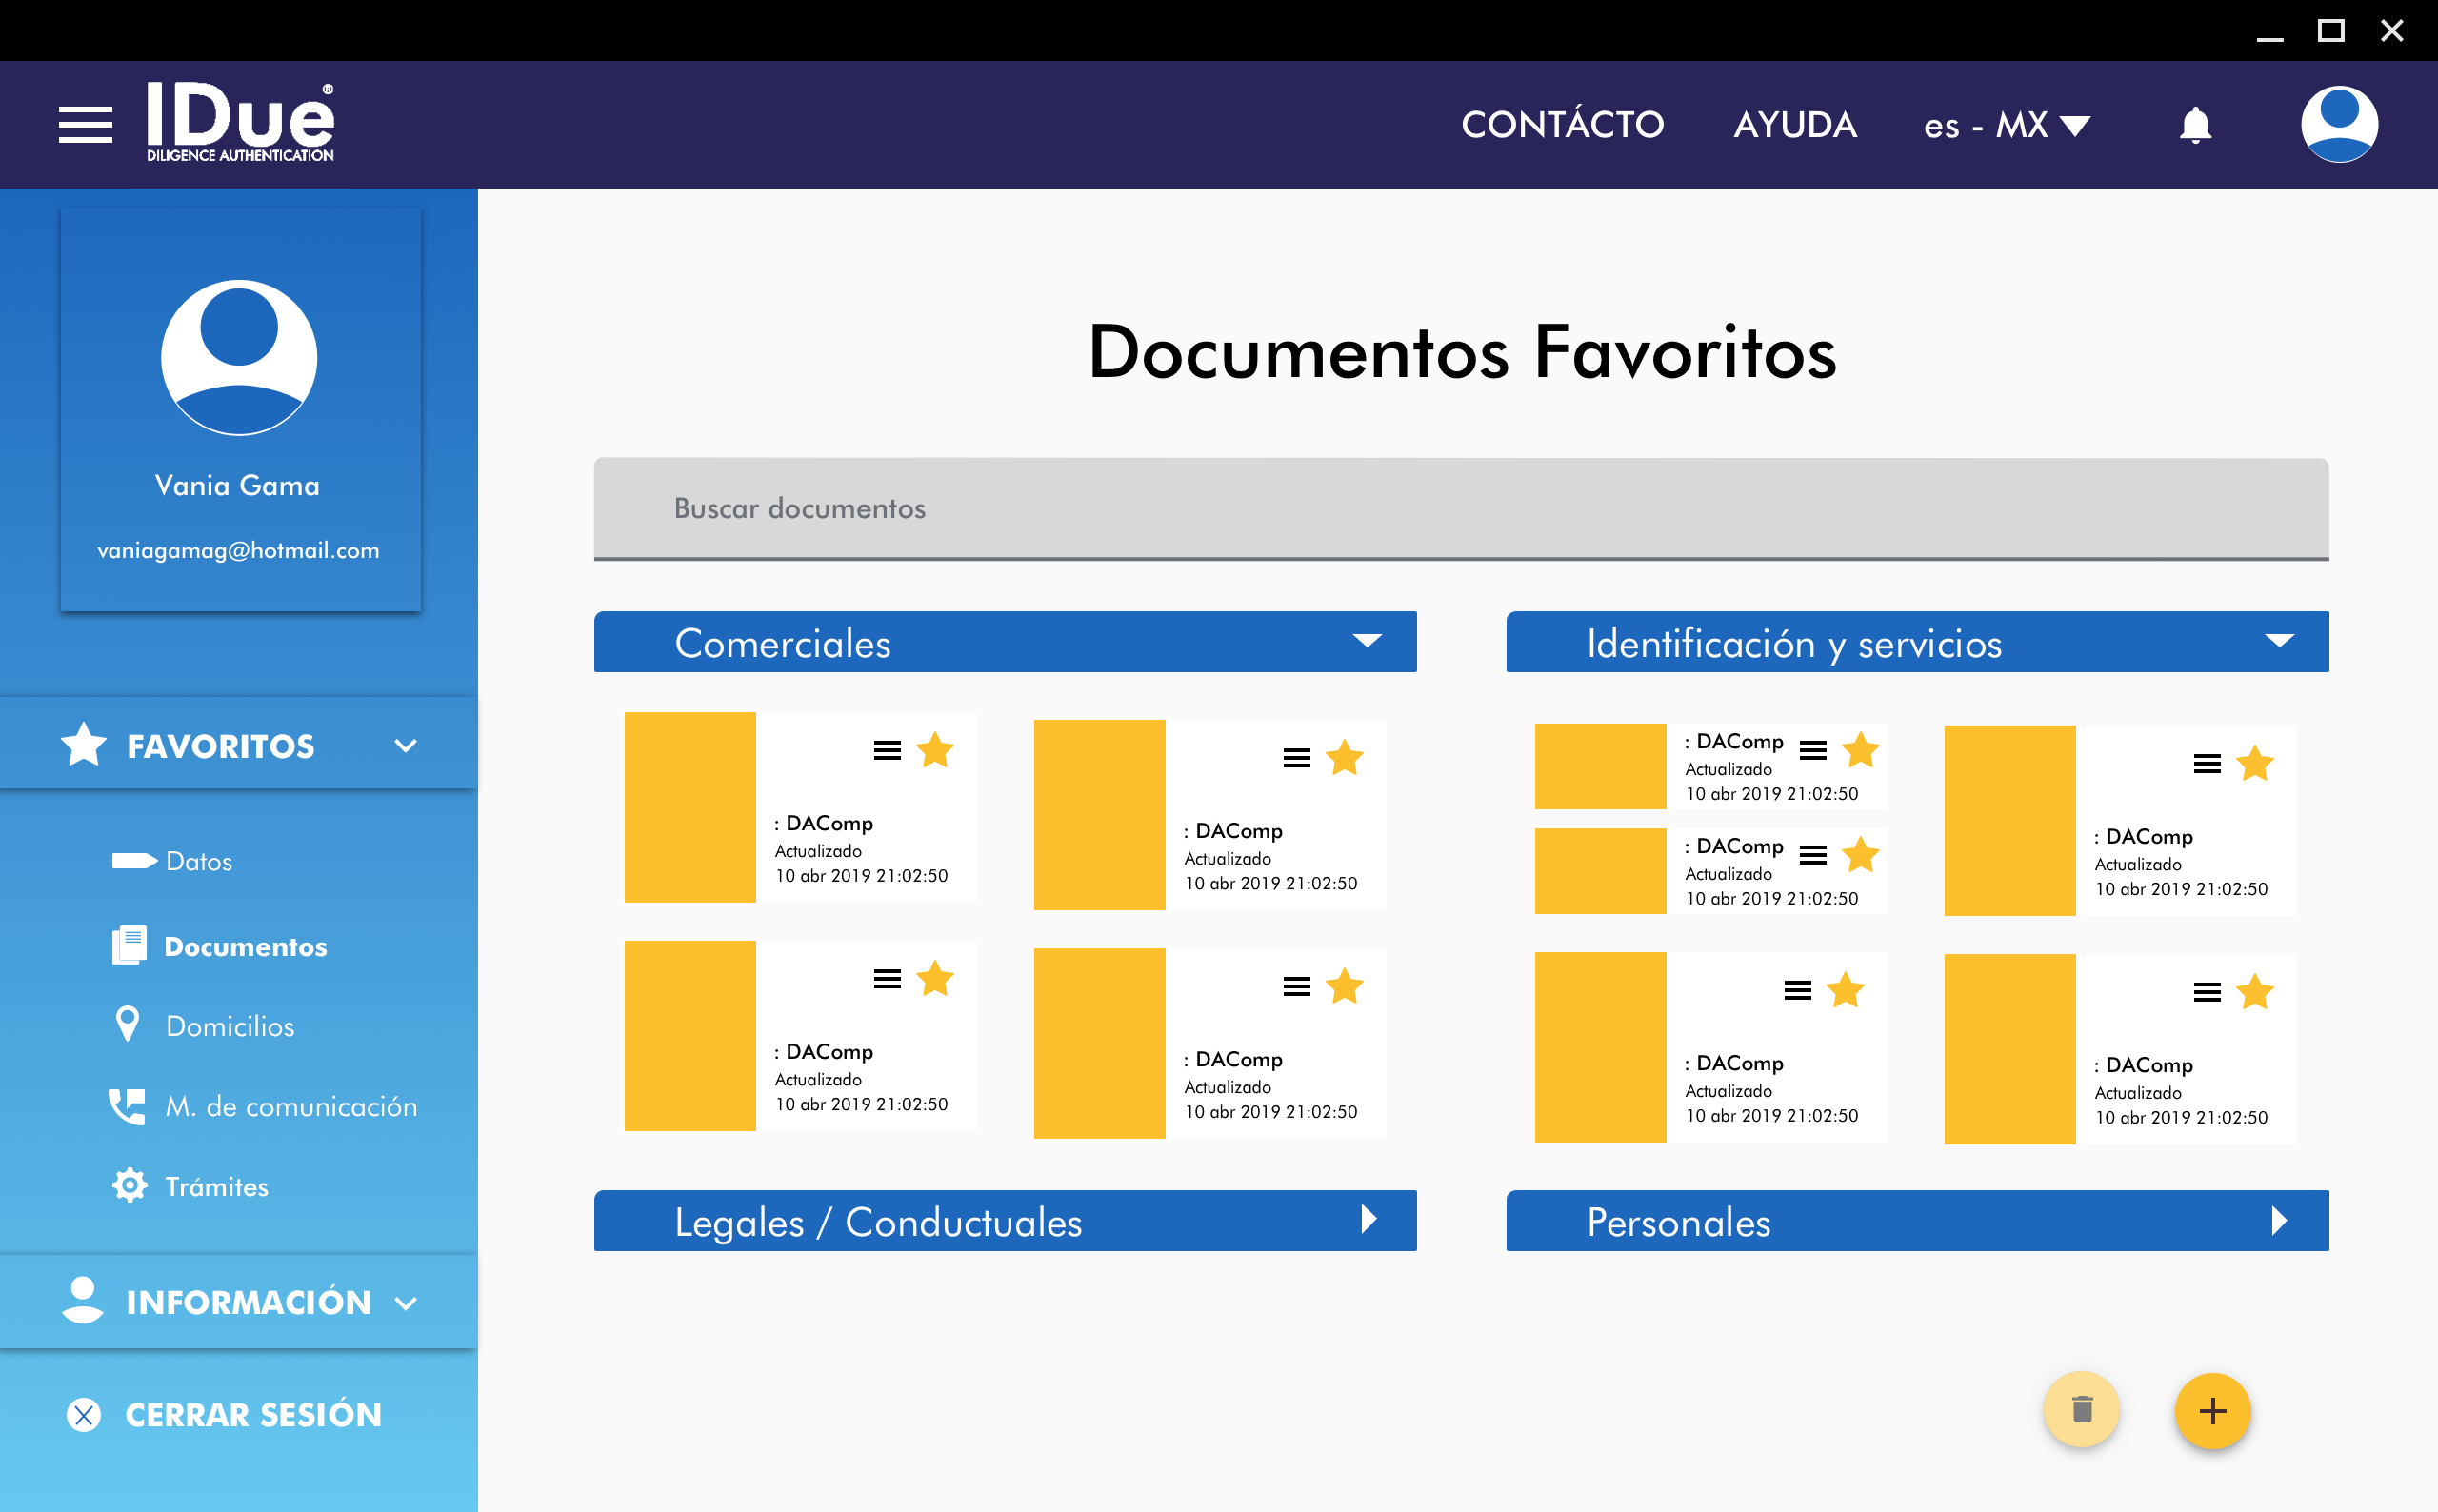The image size is (2438, 1512).
Task: Click the yellow plus add button
Action: 2212,1410
